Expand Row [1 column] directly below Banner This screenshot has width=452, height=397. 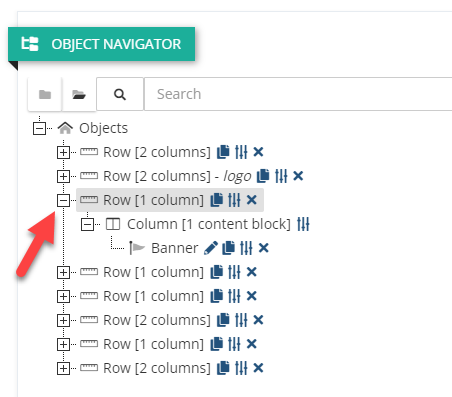[63, 272]
